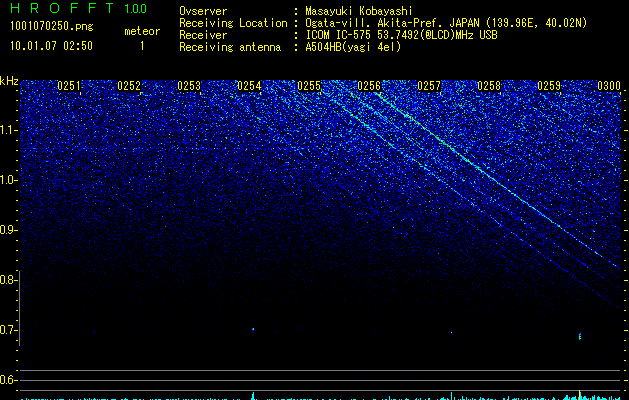Click the 0256 time marker
The image size is (629, 400).
[369, 86]
